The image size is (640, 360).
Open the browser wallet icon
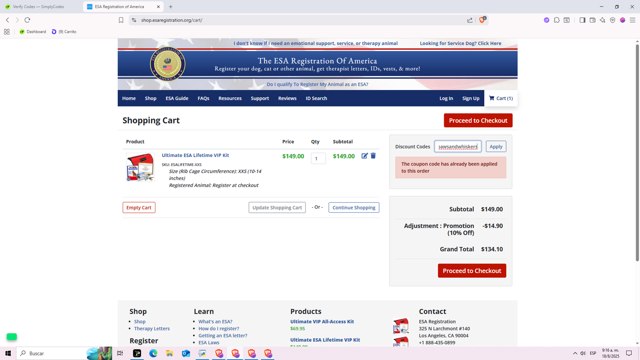592,20
